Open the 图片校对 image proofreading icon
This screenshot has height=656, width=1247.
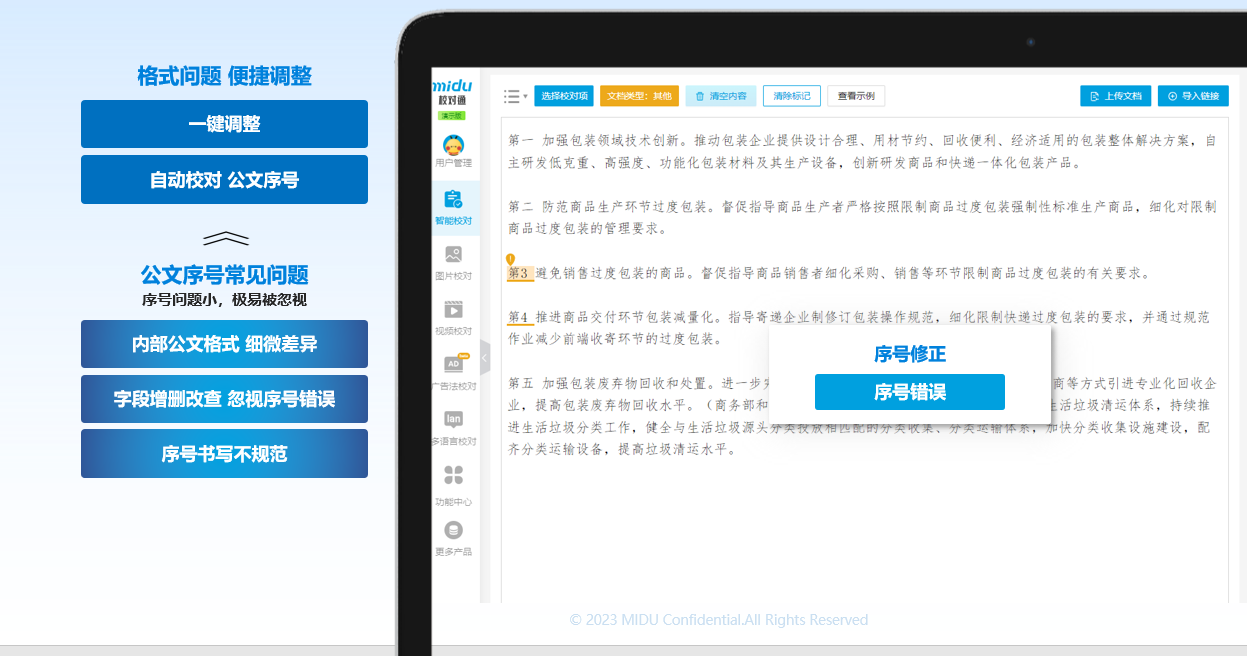453,255
